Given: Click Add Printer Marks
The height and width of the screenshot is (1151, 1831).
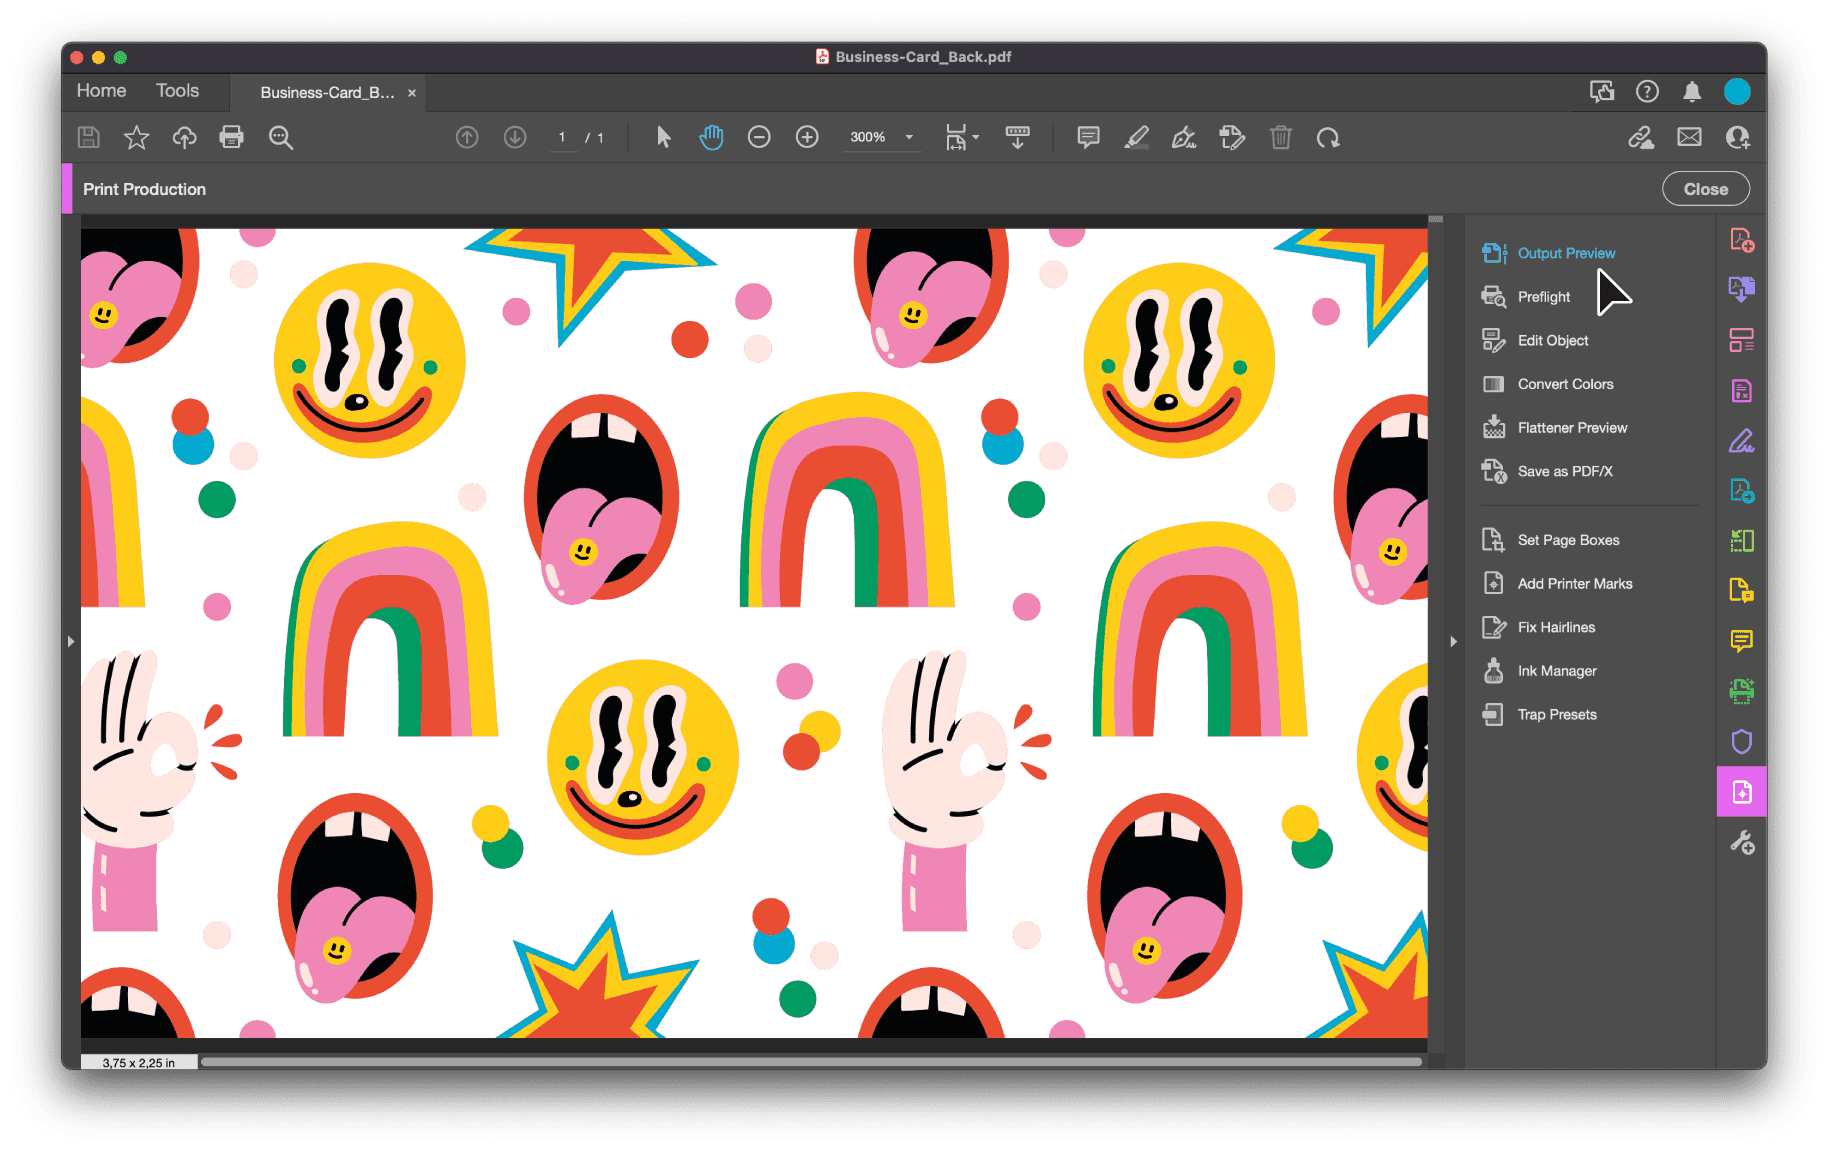Looking at the screenshot, I should click(x=1557, y=584).
